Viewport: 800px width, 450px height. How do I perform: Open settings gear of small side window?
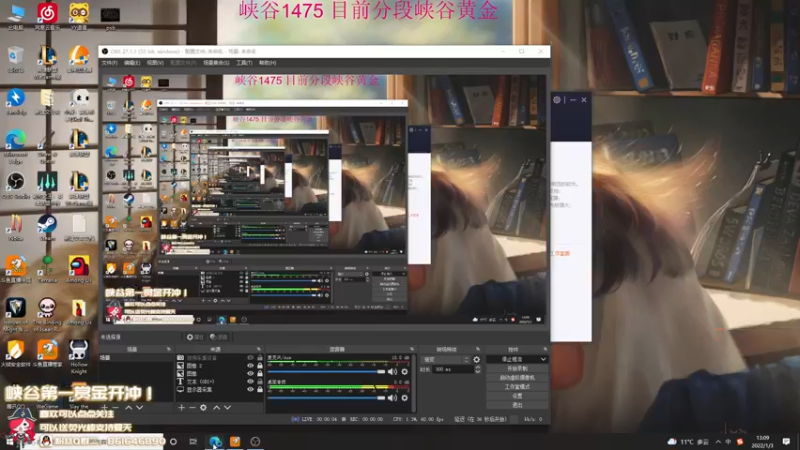557,99
